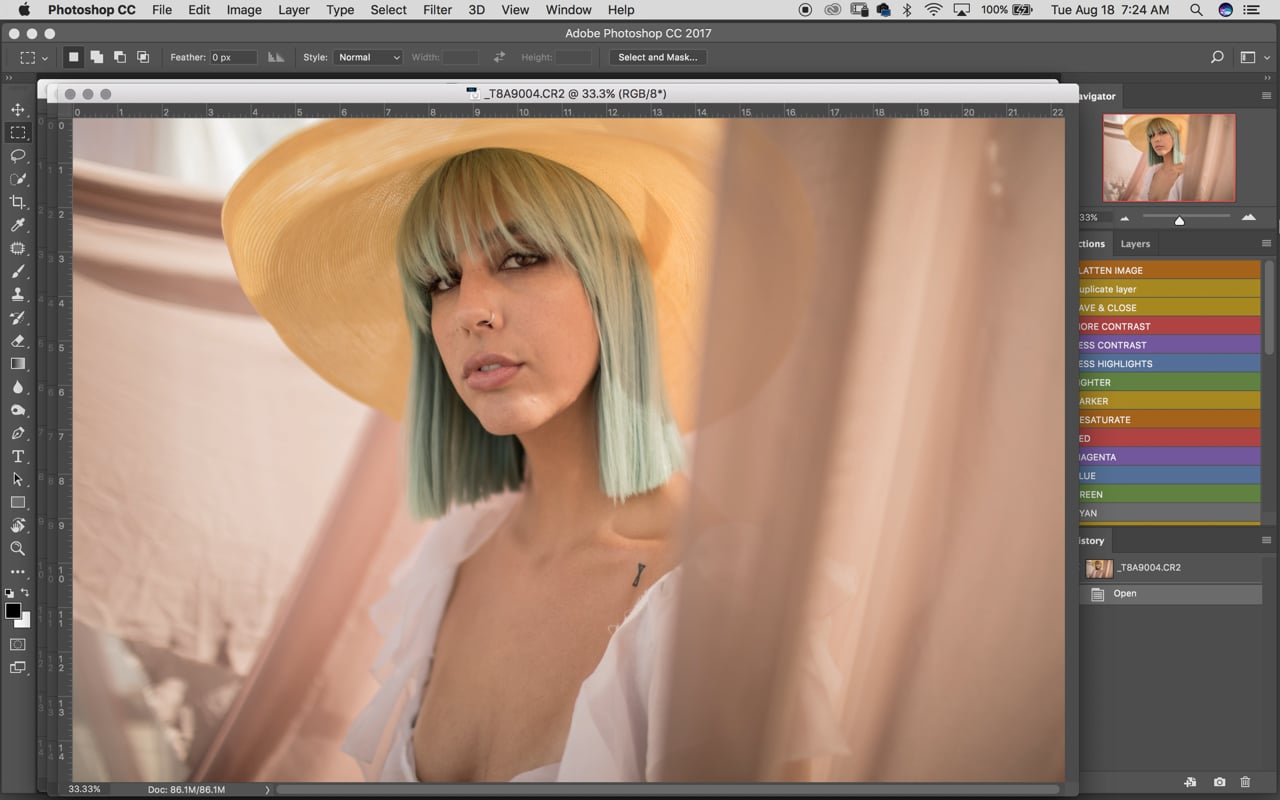Select the Gradient tool

18,364
